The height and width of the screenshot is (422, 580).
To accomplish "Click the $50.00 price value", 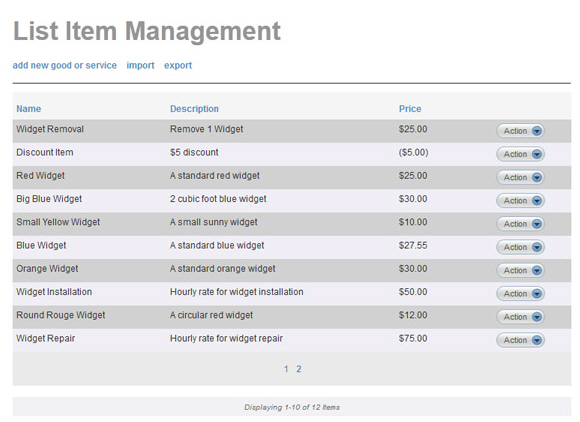I will (x=413, y=292).
